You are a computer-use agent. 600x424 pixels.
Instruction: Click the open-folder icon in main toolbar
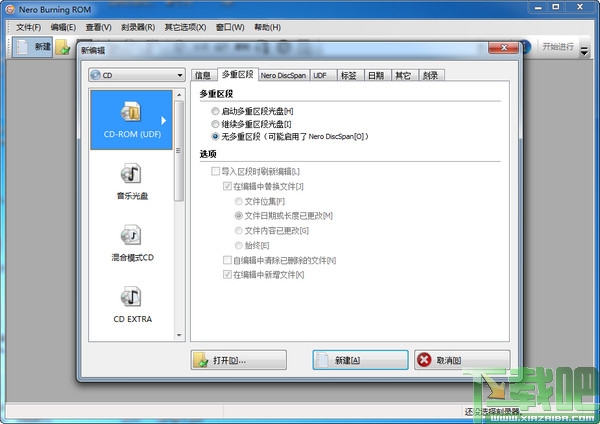point(62,47)
